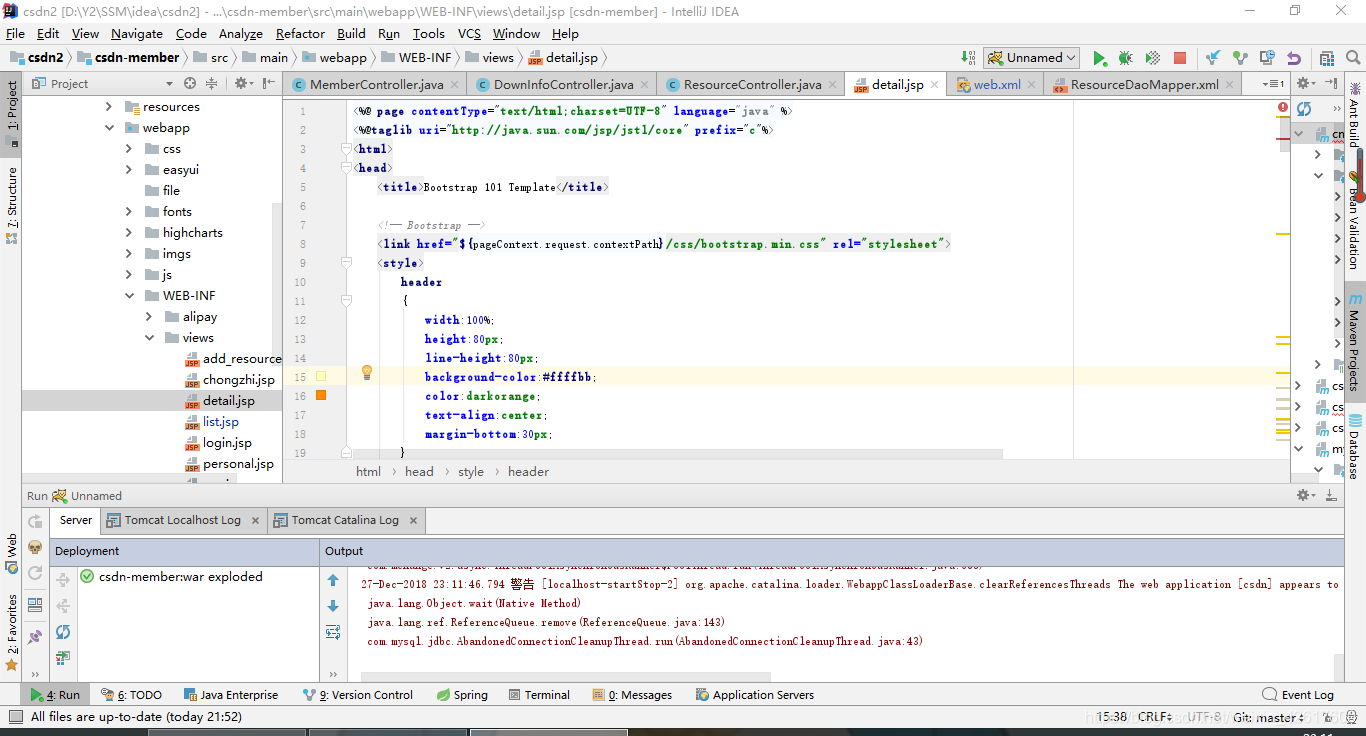1366x736 pixels.
Task: Expand the css folder
Action: point(129,149)
